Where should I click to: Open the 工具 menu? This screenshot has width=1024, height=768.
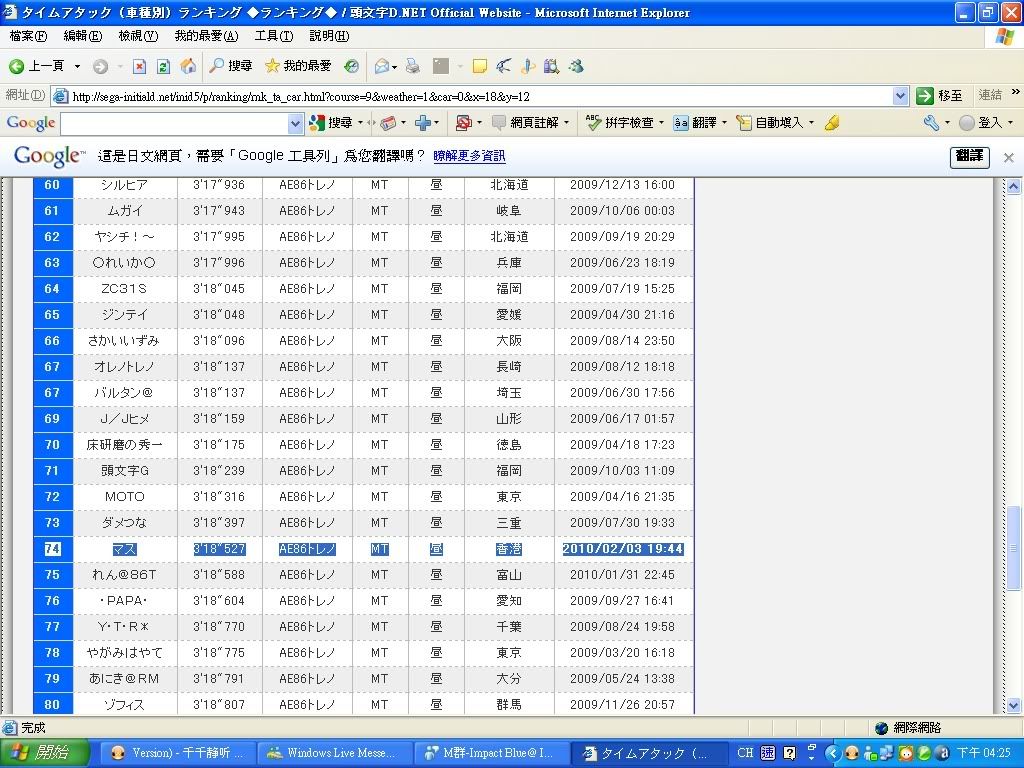tap(273, 36)
